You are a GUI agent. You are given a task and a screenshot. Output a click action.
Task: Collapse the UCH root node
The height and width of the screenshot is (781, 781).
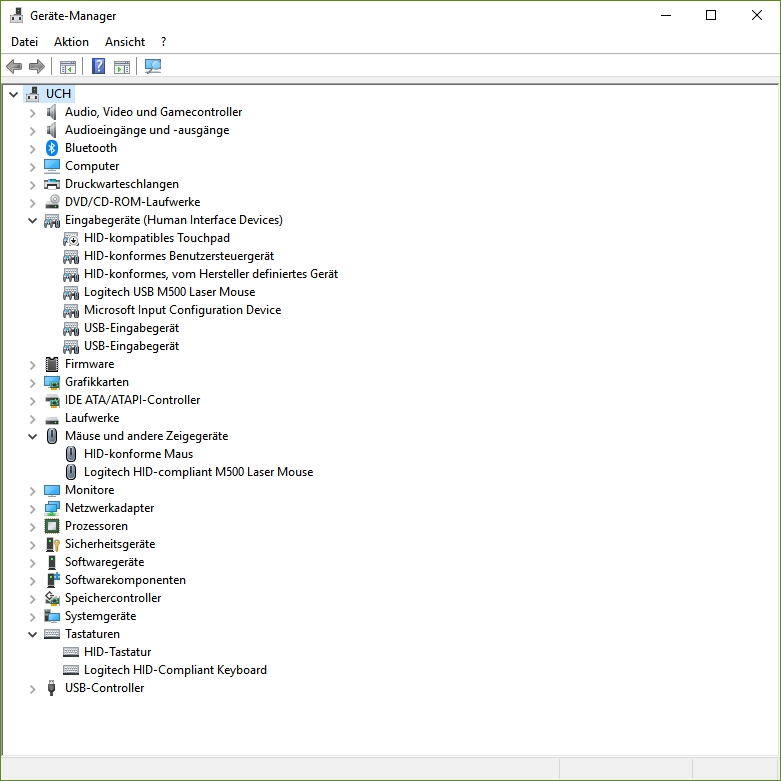point(13,94)
